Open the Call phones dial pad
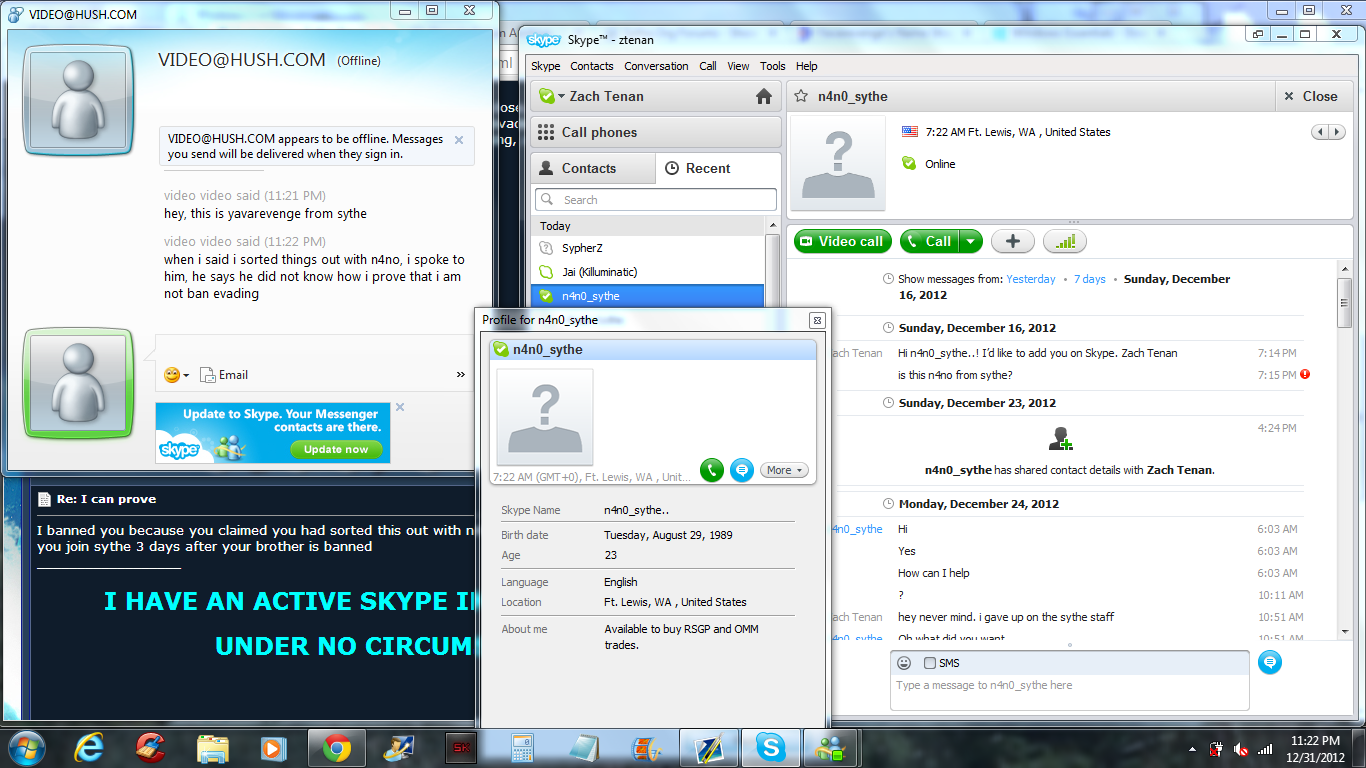Image resolution: width=1366 pixels, height=768 pixels. point(656,132)
